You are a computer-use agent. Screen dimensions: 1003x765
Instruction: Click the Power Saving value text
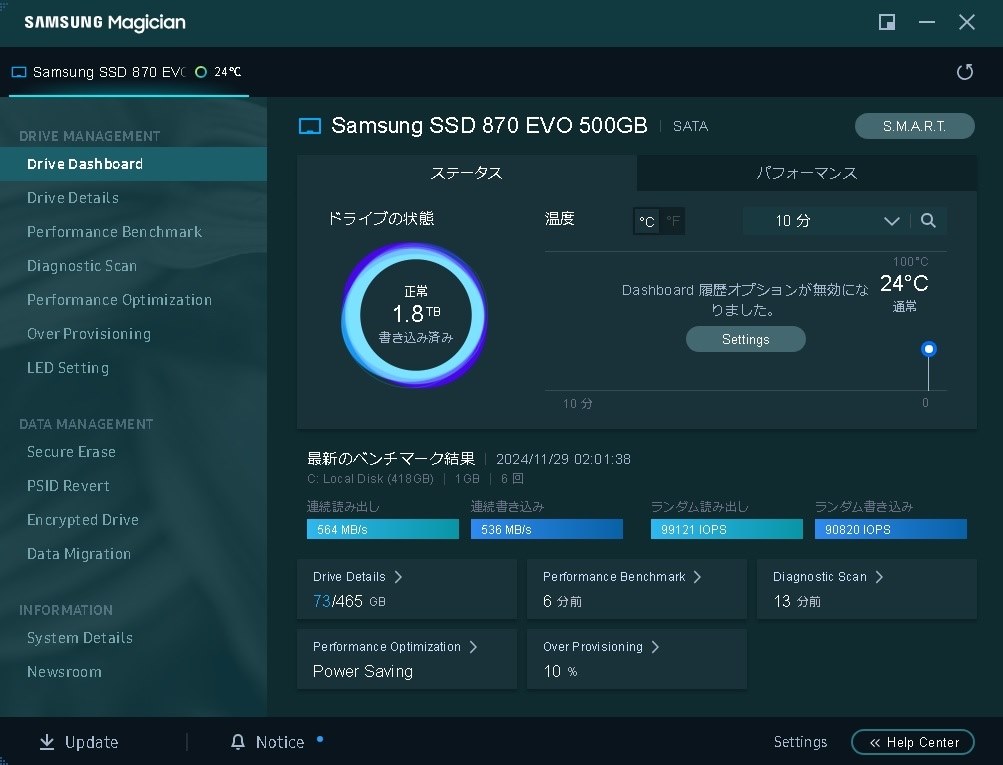(363, 671)
